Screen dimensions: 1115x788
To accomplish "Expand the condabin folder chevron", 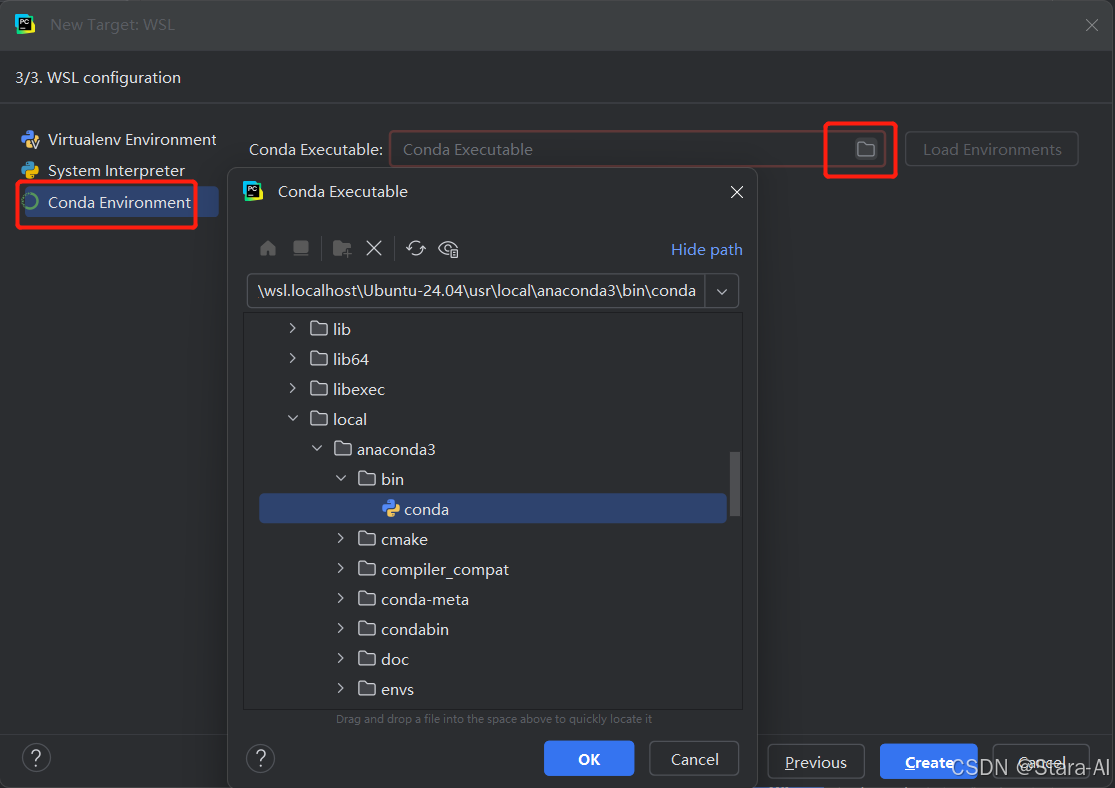I will click(341, 628).
